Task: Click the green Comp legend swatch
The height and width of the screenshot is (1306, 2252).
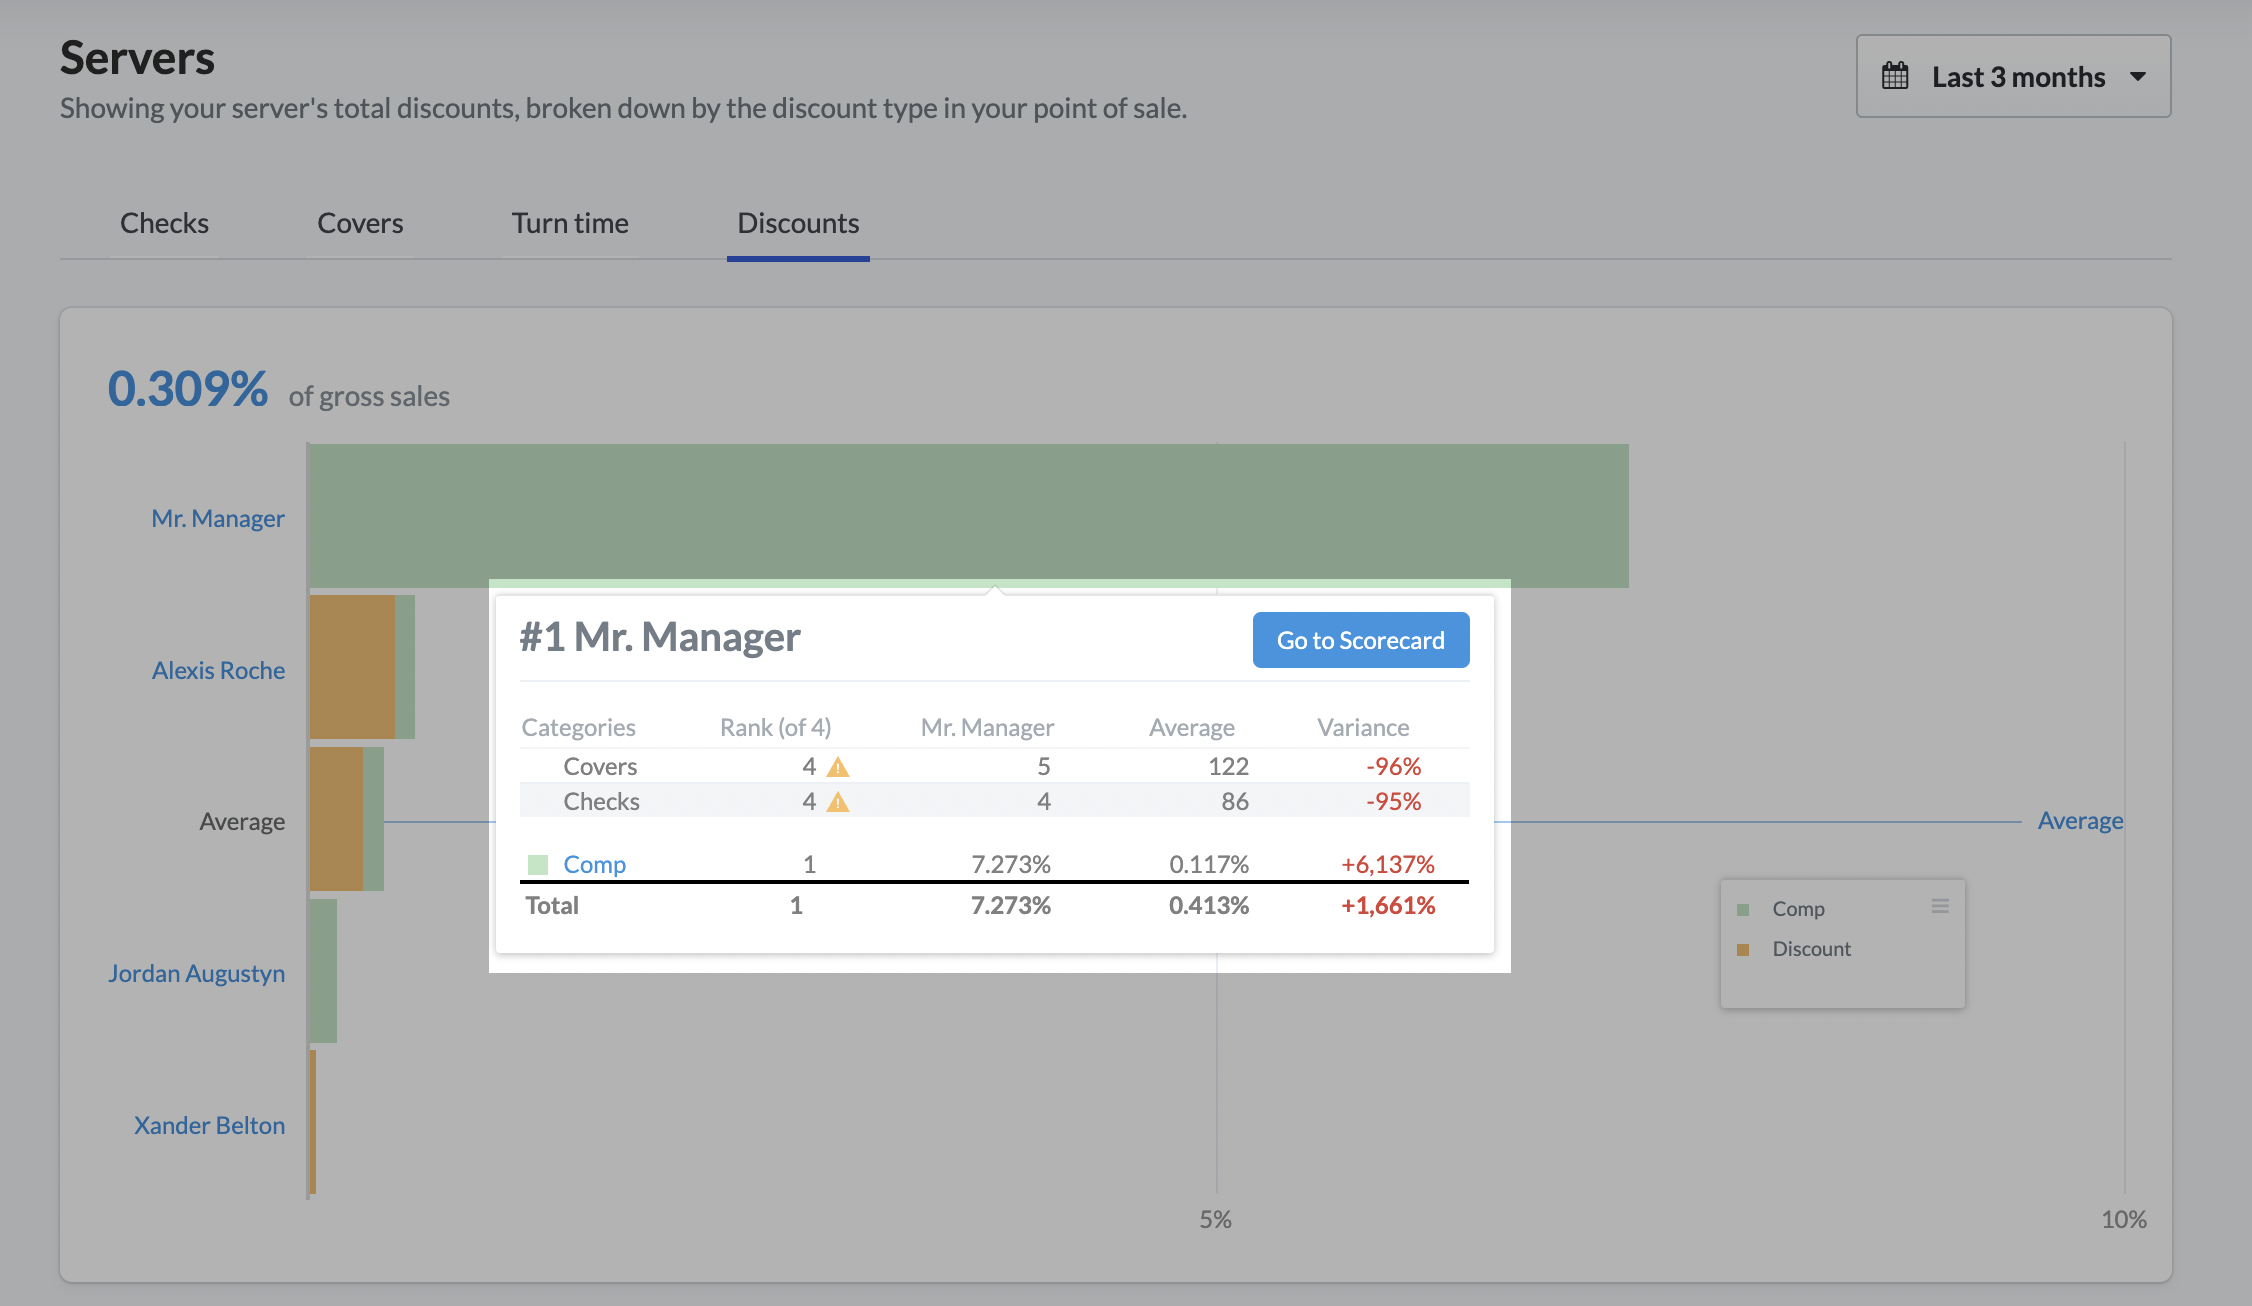Action: [1743, 910]
